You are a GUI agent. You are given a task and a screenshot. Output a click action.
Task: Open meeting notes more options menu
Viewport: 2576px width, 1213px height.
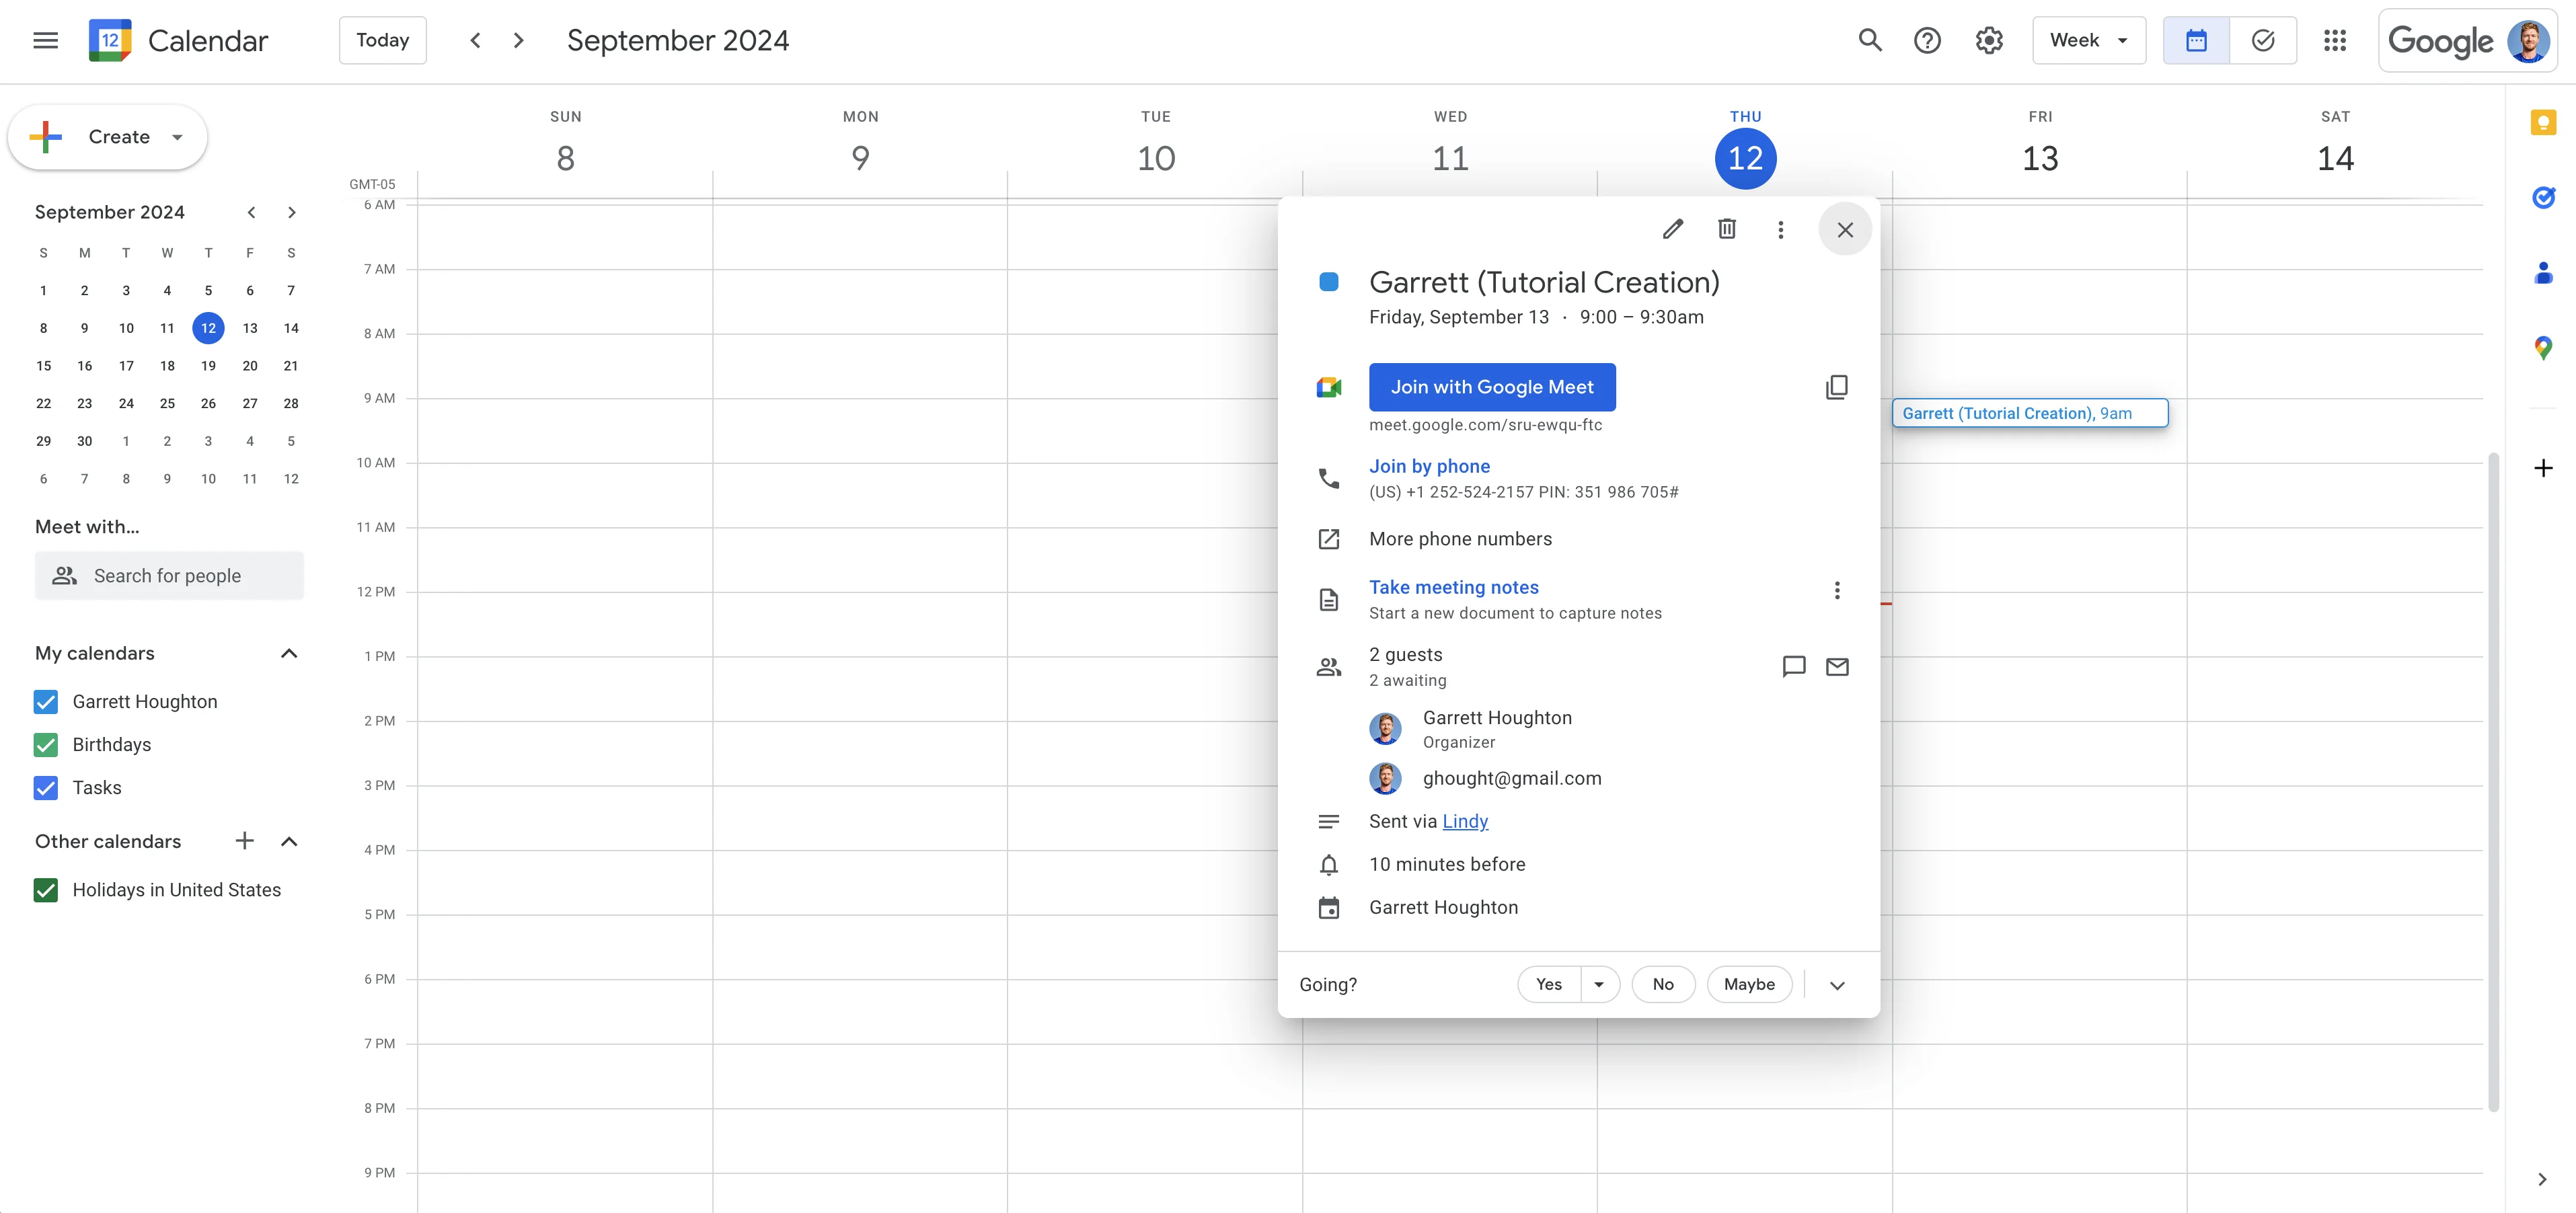tap(1836, 590)
